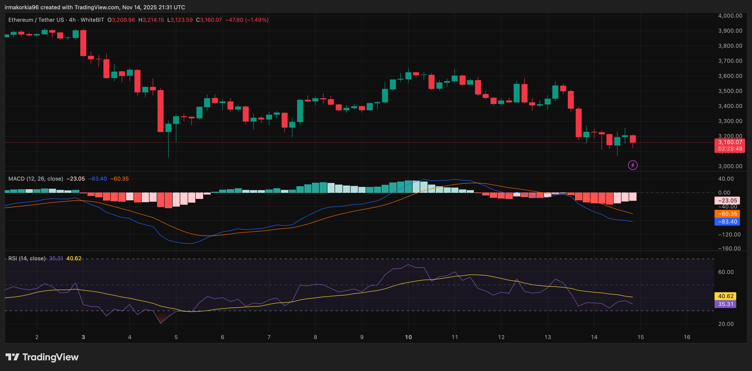Click the 3,900.00 price axis label

click(731, 31)
